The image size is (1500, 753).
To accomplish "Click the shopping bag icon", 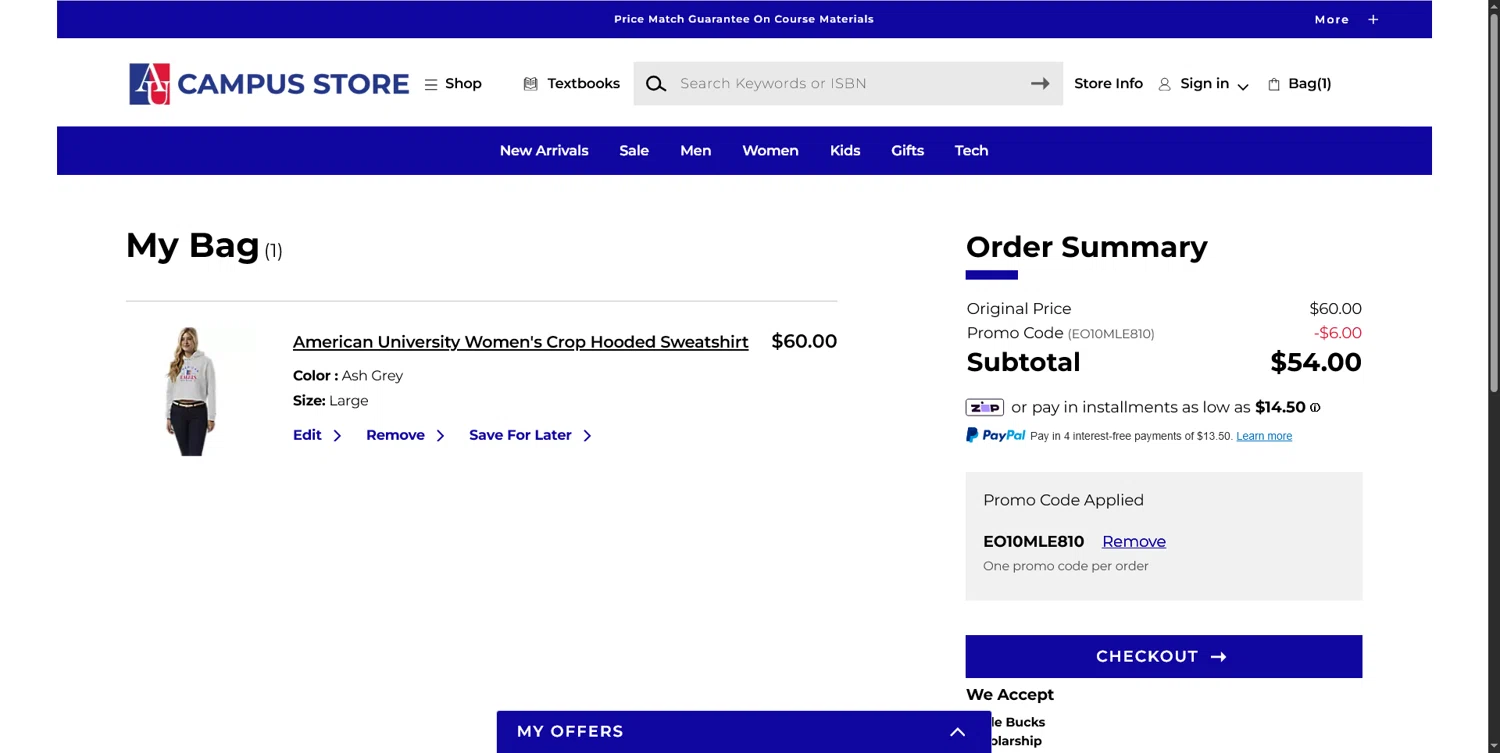I will tap(1274, 85).
